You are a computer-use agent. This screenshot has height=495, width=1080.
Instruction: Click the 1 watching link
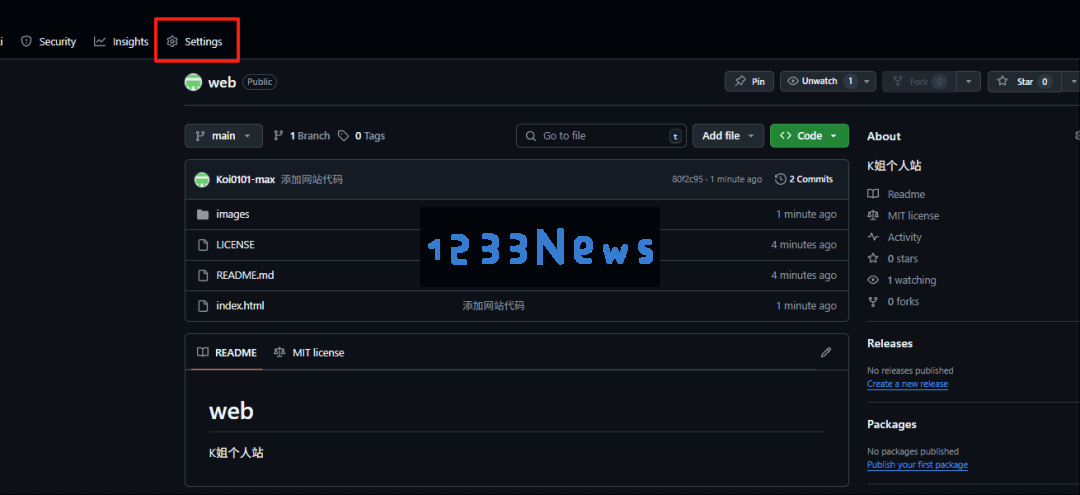[912, 280]
